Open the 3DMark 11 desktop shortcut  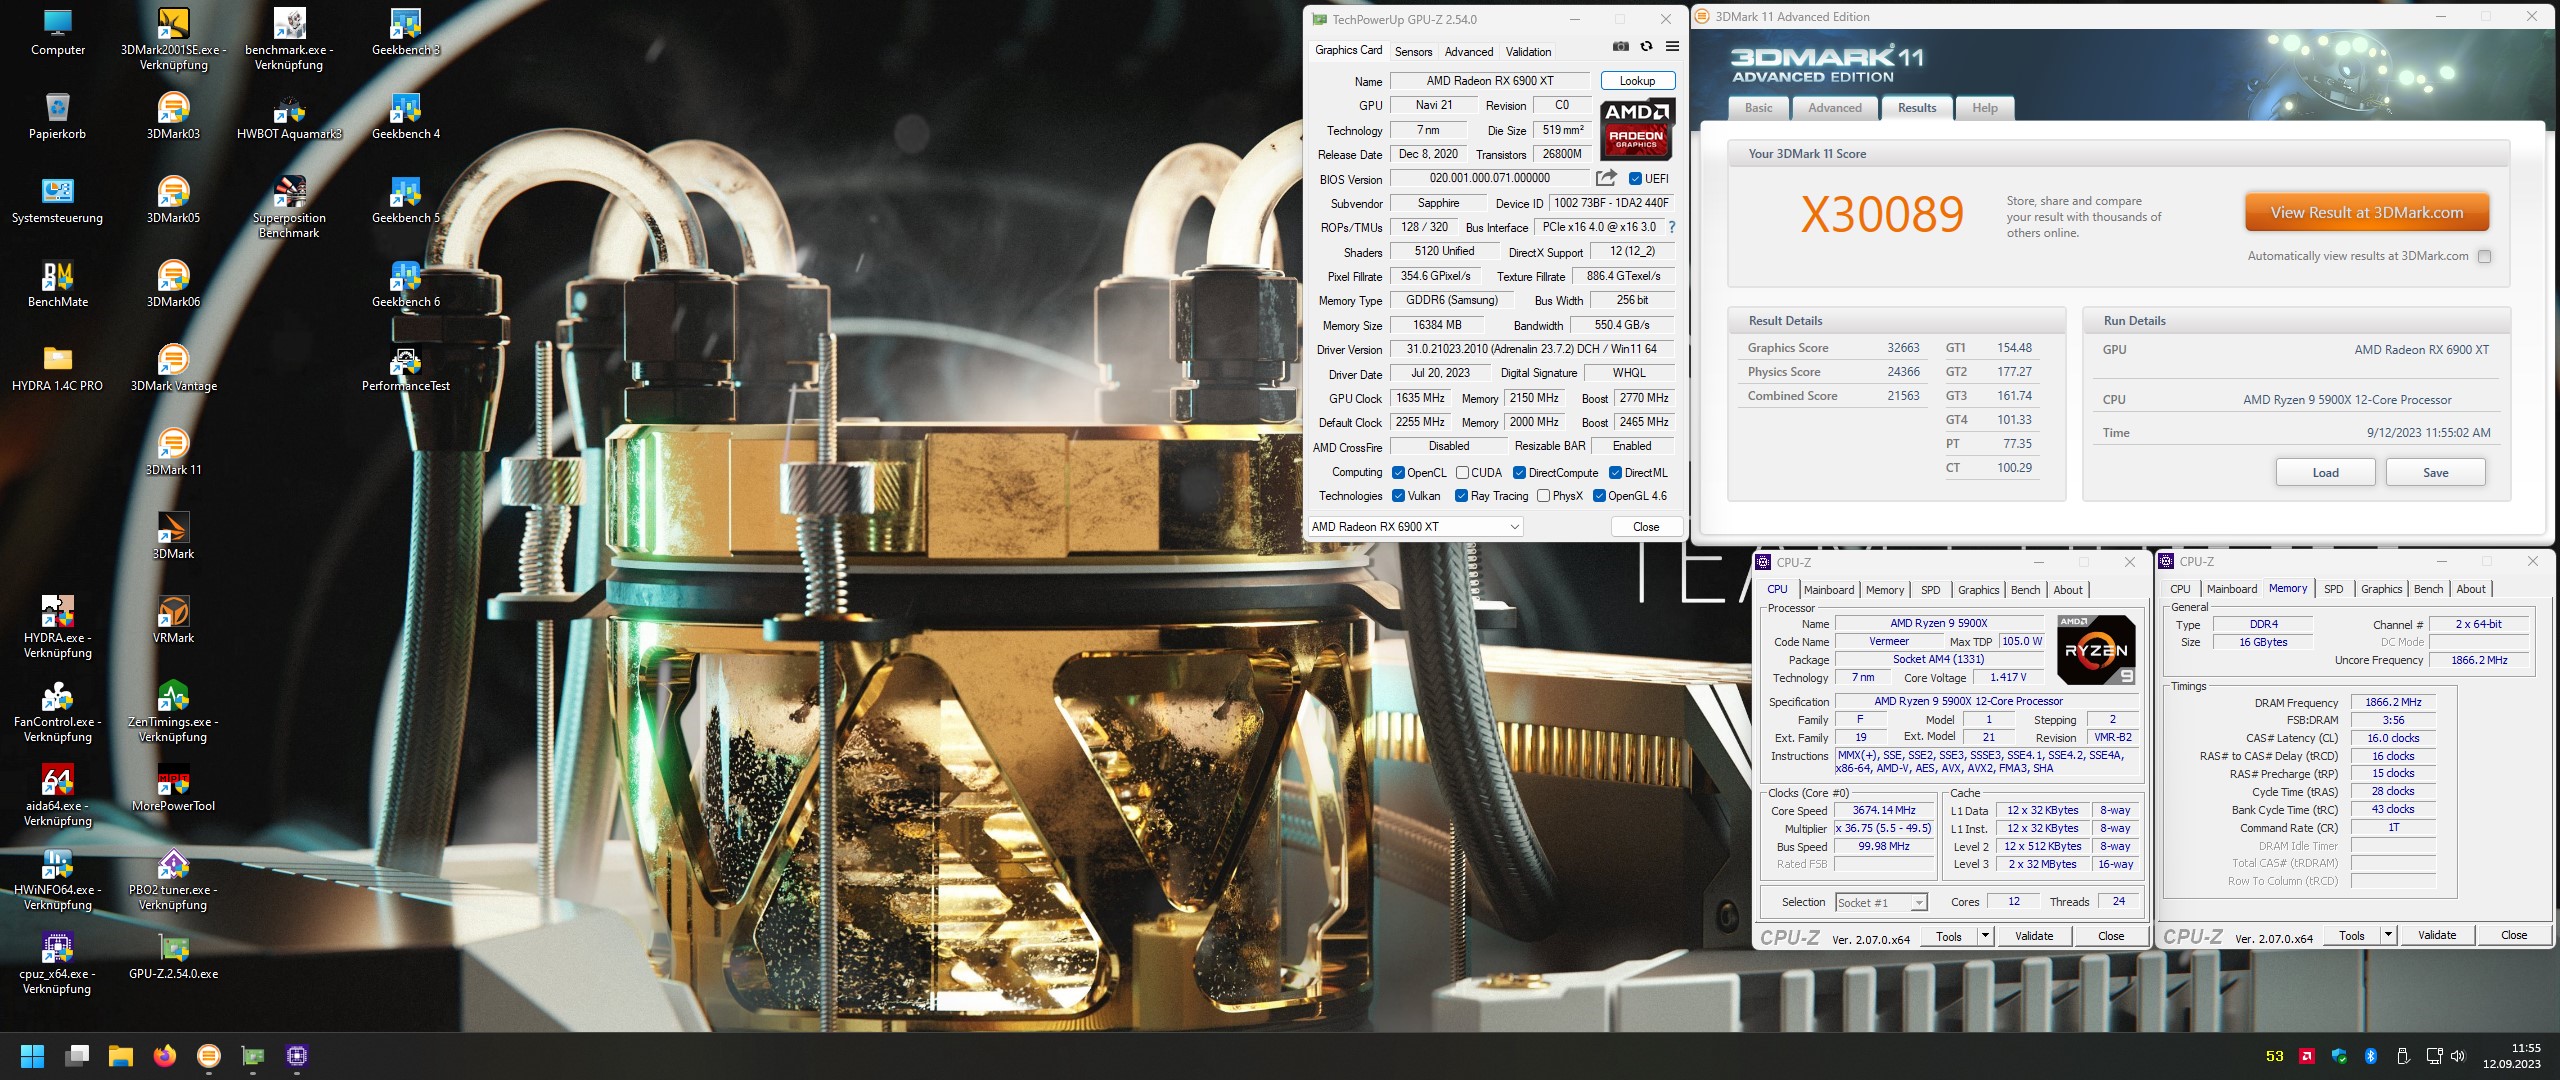tap(174, 451)
